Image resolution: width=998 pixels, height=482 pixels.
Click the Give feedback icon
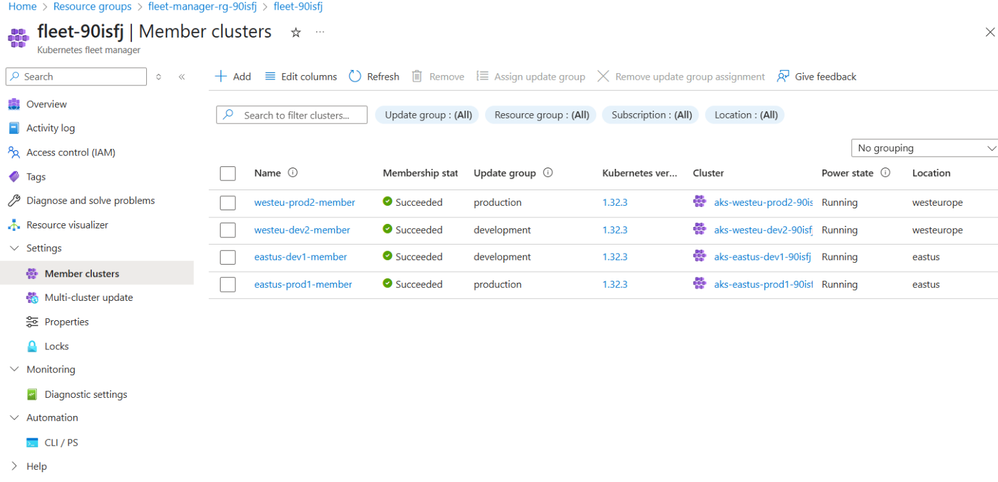[x=783, y=76]
